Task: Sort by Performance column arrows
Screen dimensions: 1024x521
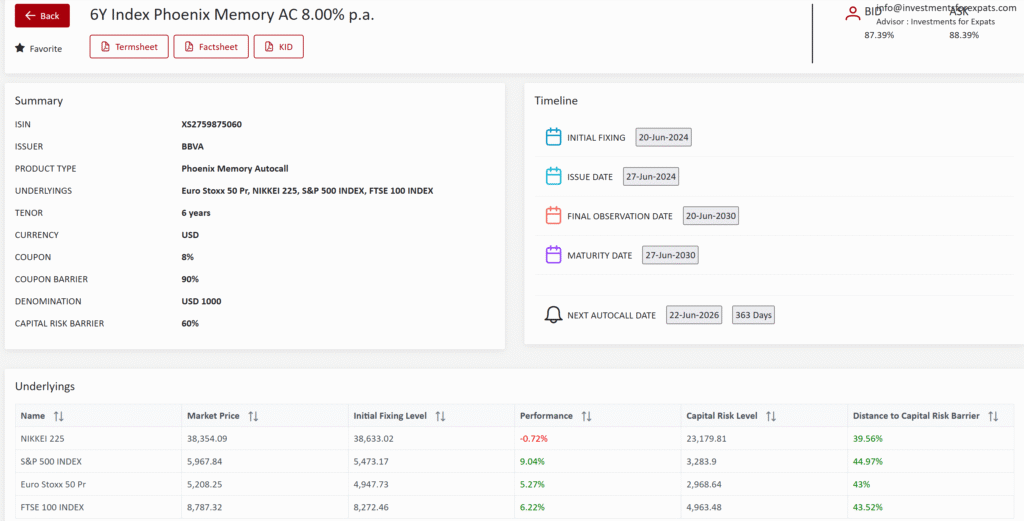Action: coord(586,416)
